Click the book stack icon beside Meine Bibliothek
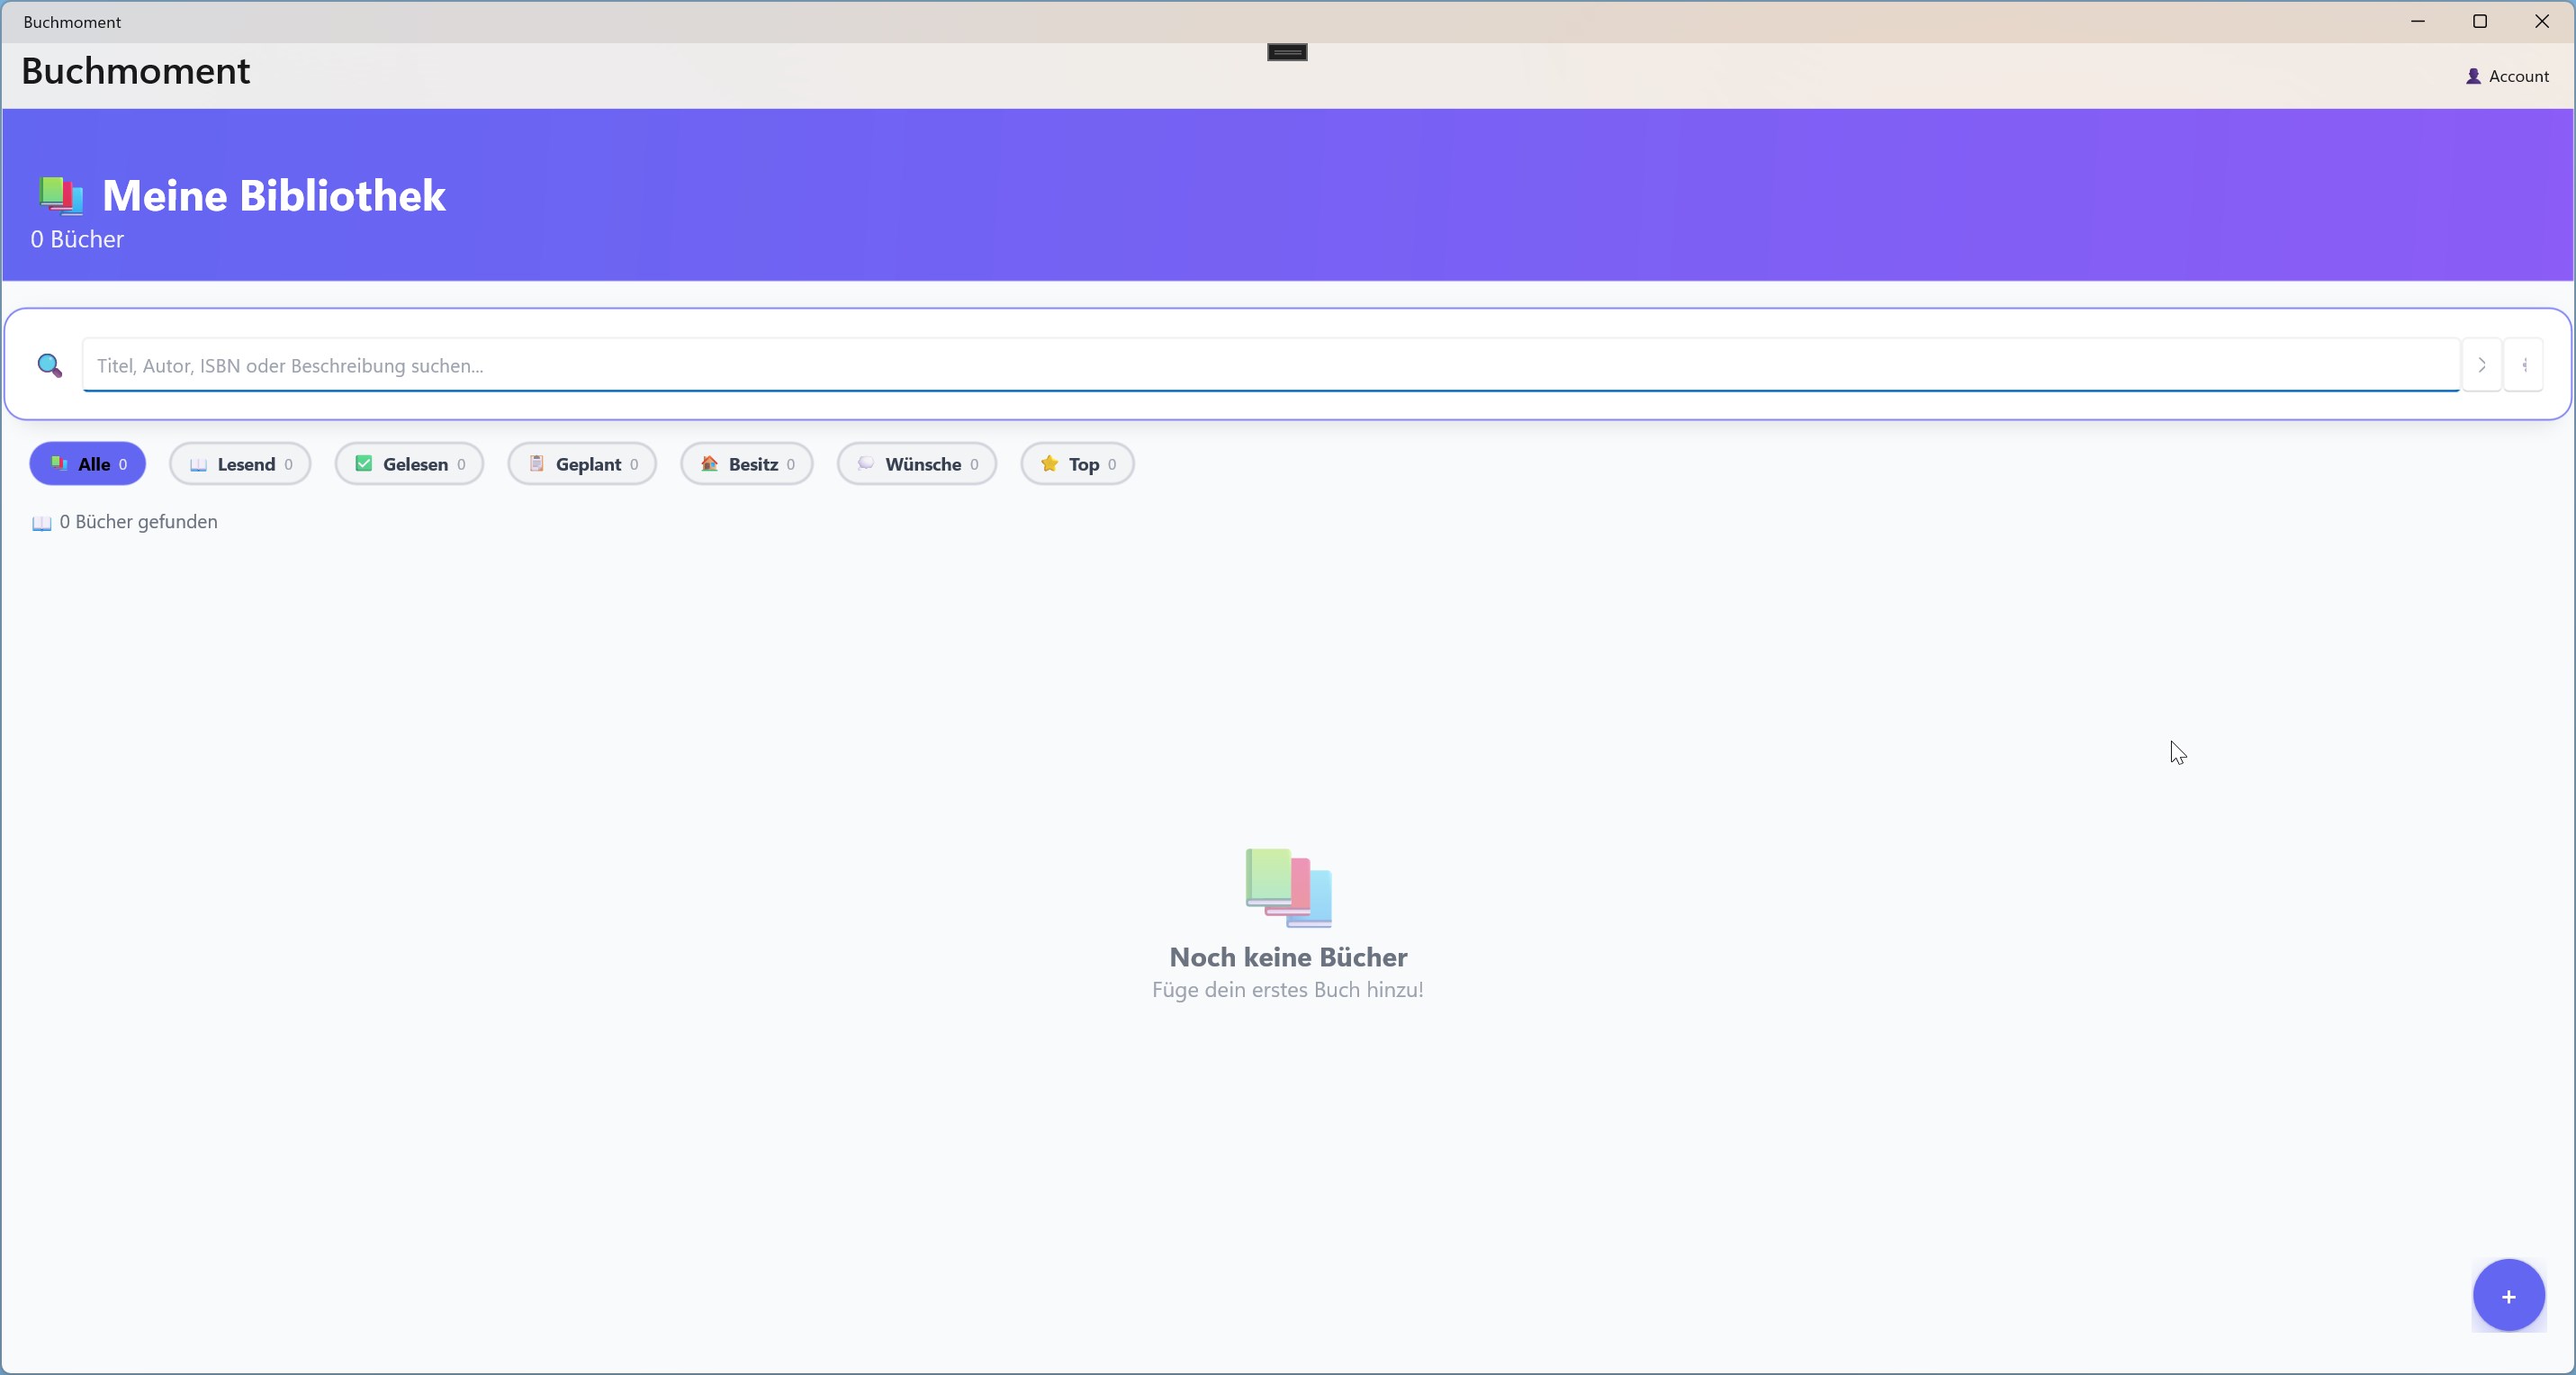Viewport: 2576px width, 1375px height. click(x=60, y=195)
